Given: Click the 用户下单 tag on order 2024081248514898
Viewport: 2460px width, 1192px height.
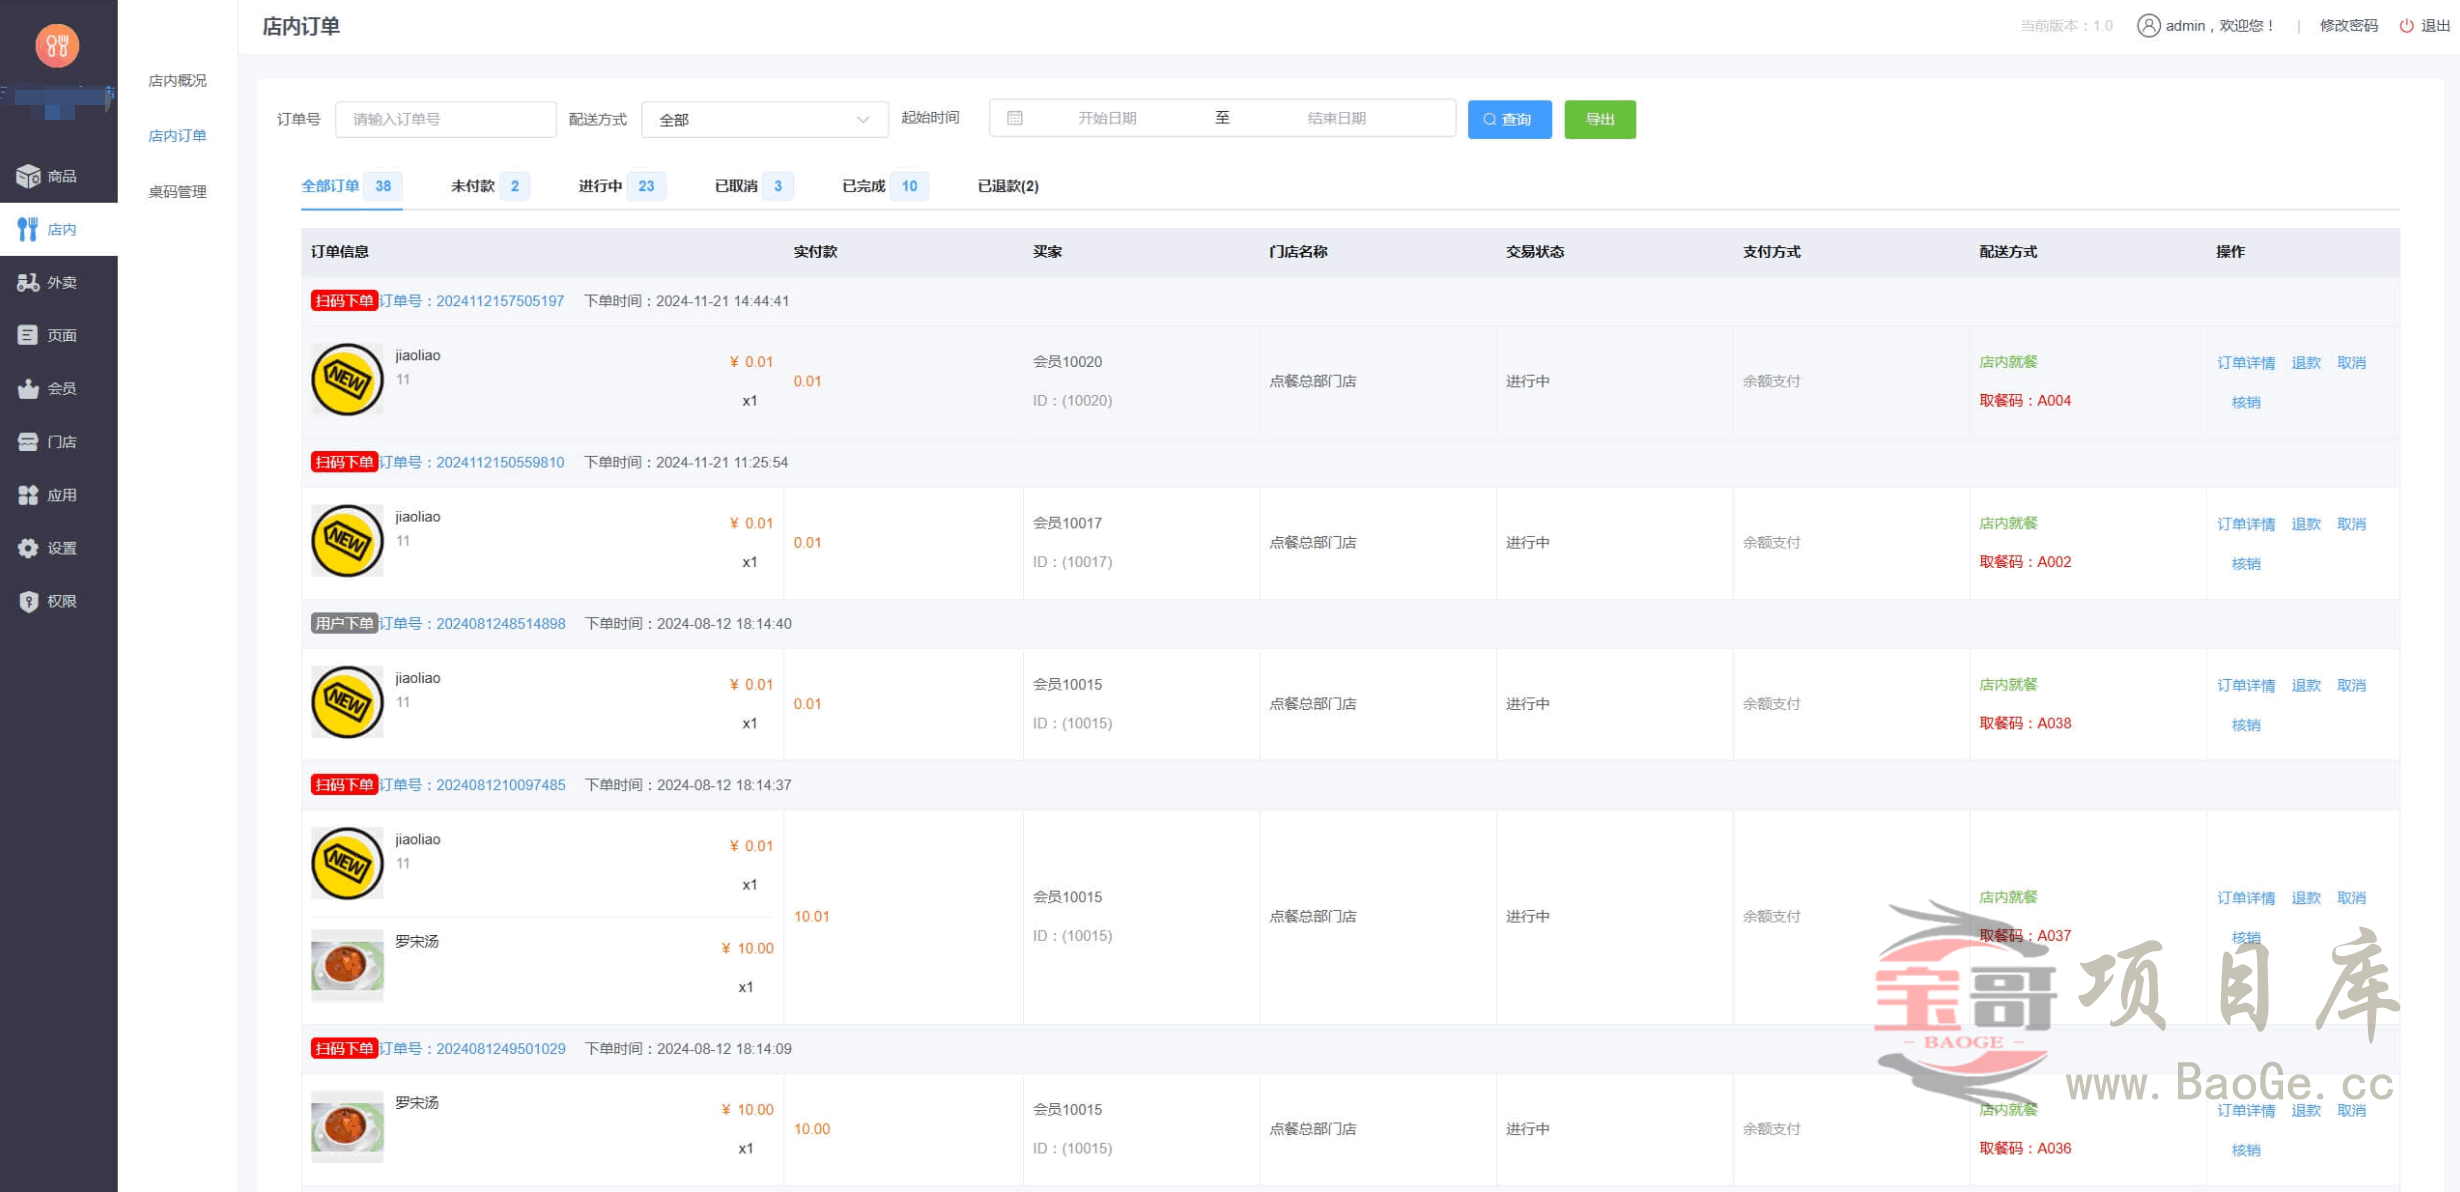Looking at the screenshot, I should click(344, 623).
